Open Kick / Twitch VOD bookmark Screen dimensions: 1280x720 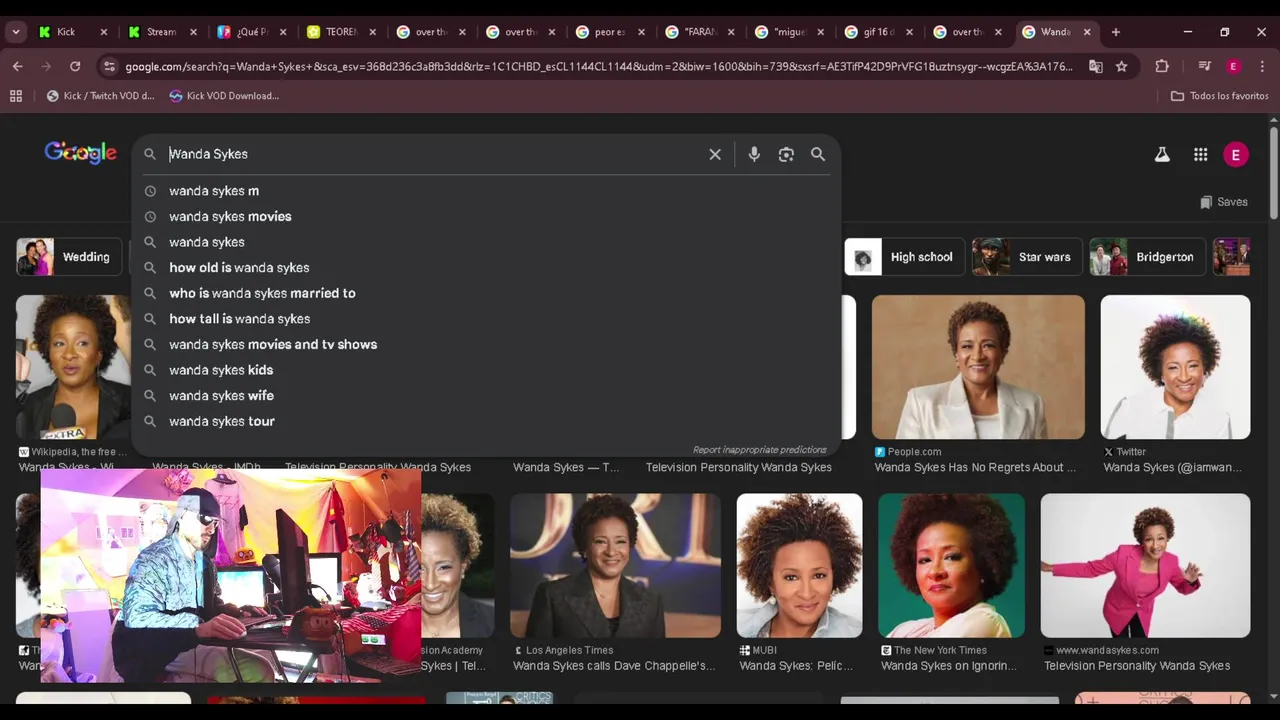click(100, 96)
